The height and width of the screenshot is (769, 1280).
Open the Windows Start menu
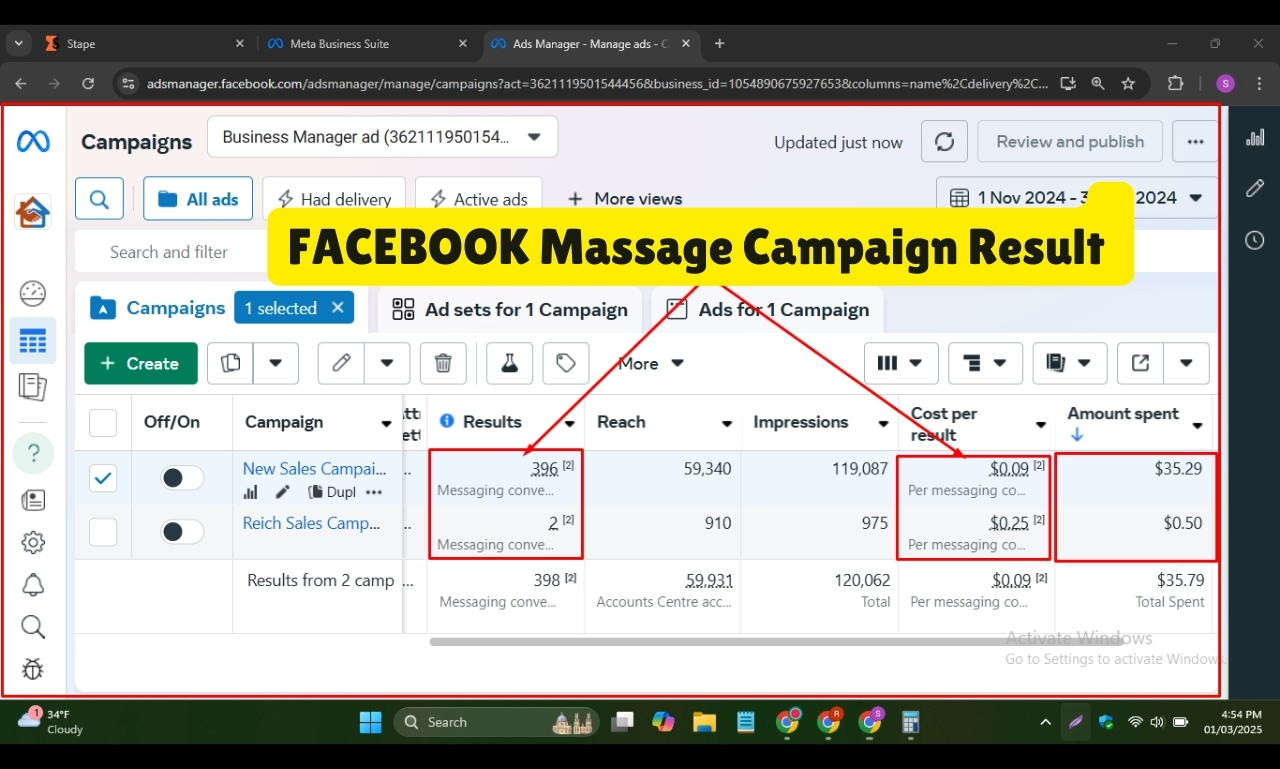370,722
